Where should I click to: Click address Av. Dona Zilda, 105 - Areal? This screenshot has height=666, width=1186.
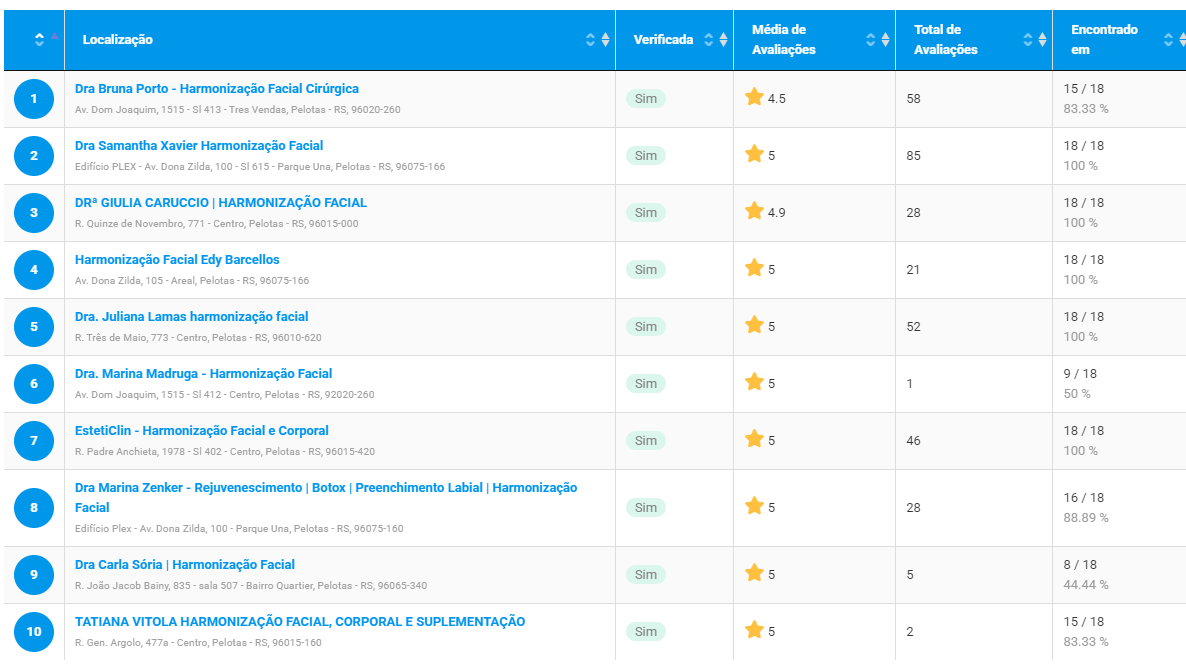(192, 280)
